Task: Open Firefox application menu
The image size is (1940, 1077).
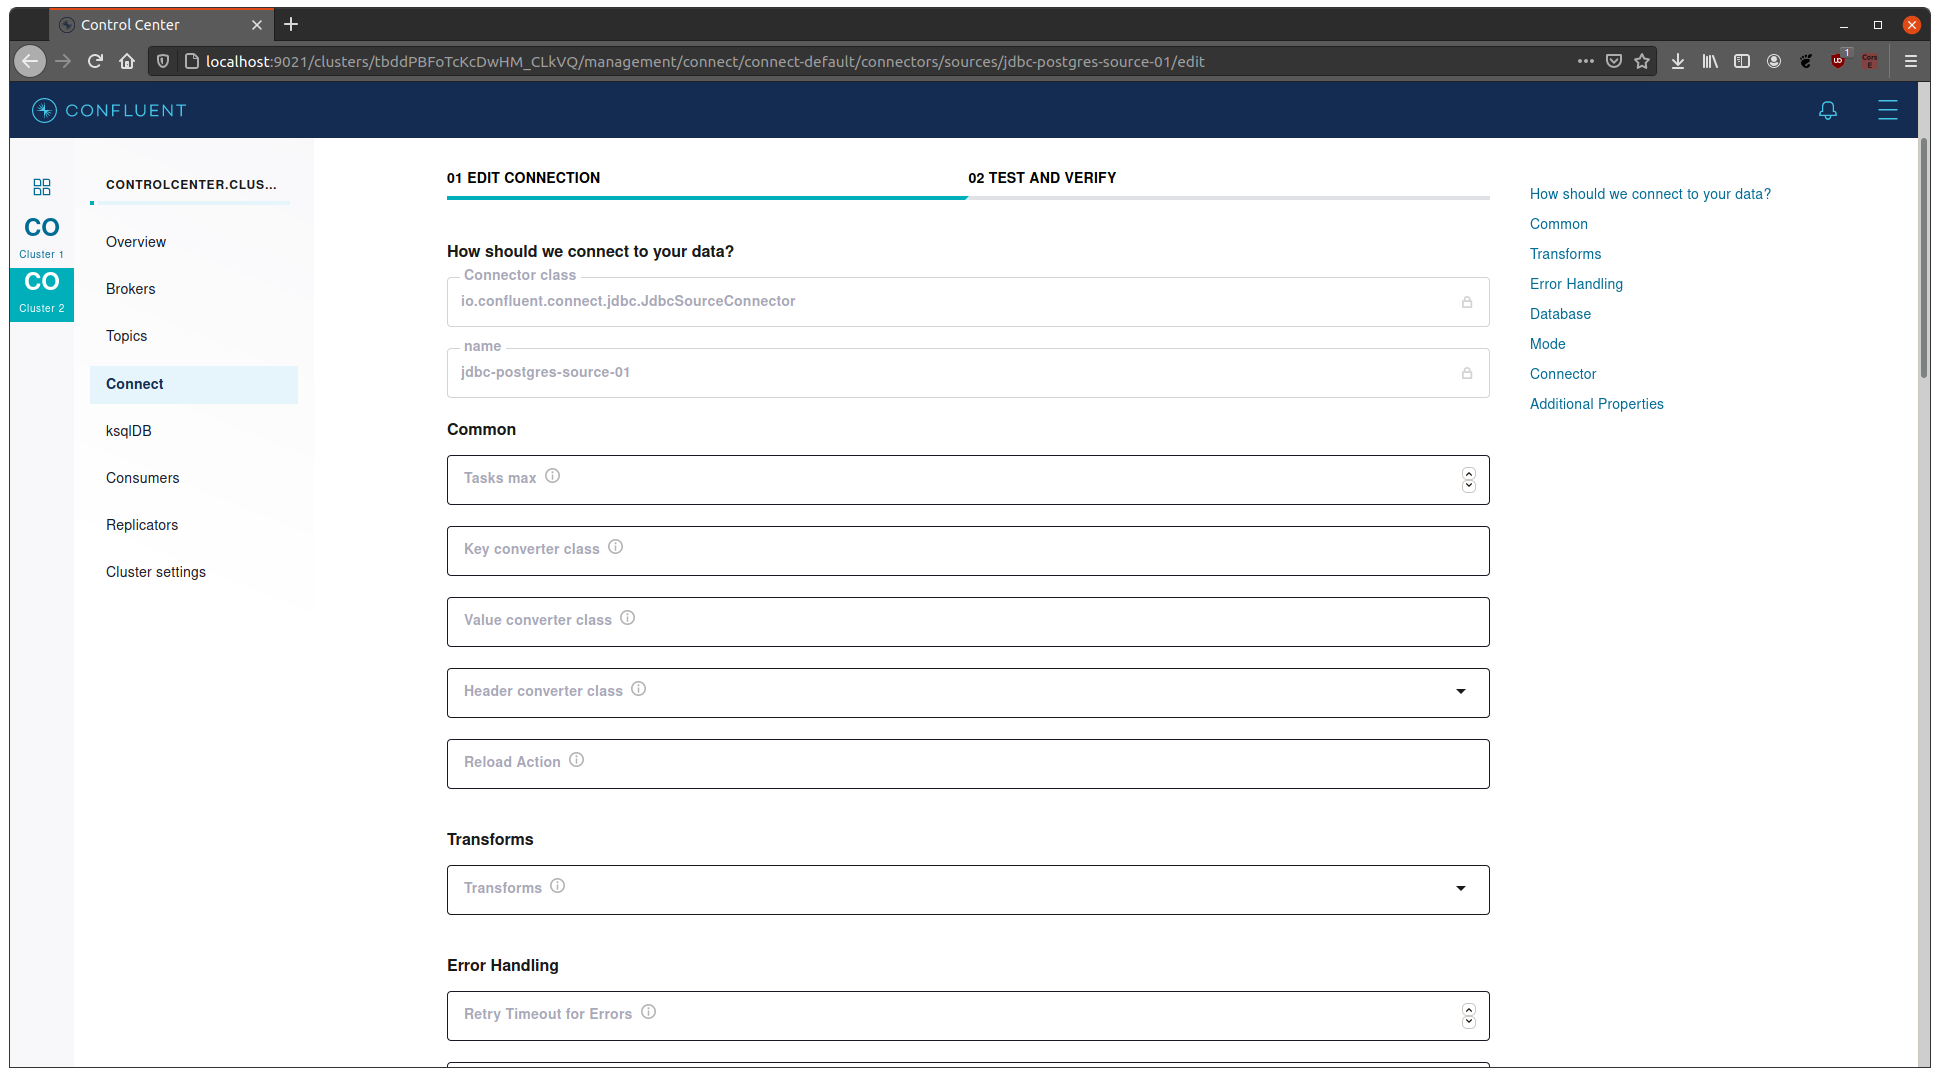Action: pos(1910,61)
